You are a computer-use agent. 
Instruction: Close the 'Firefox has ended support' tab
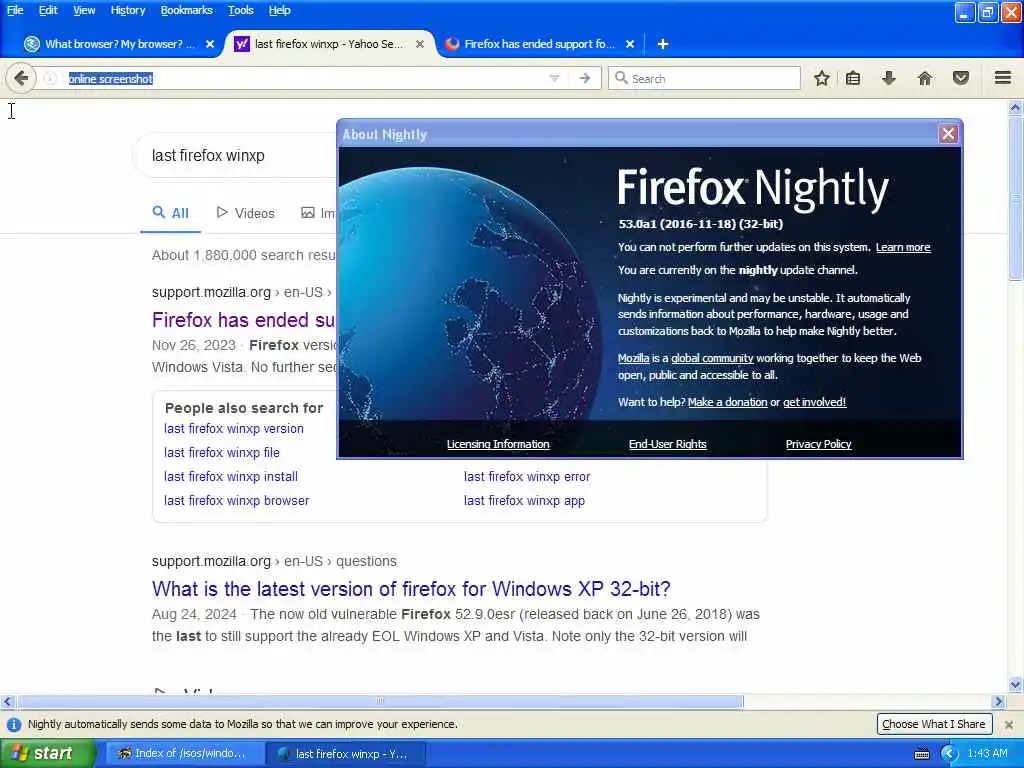(630, 44)
